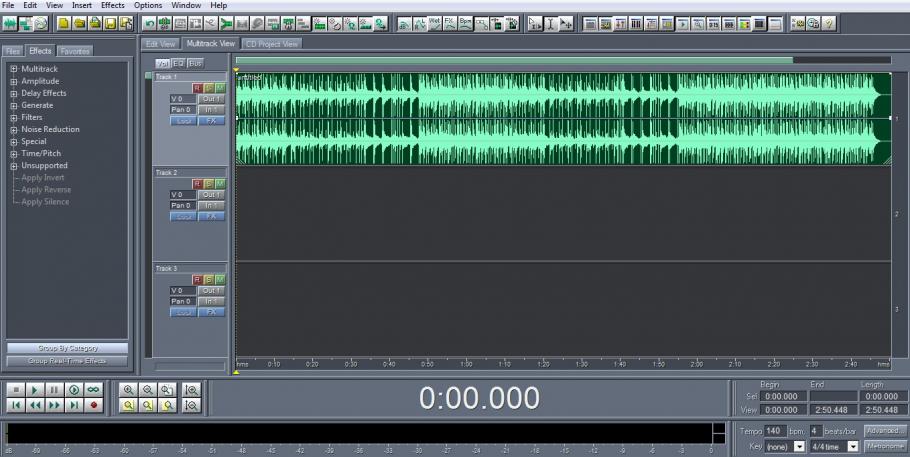
Task: Click the Help question mark toolbar icon
Action: pyautogui.click(x=829, y=21)
